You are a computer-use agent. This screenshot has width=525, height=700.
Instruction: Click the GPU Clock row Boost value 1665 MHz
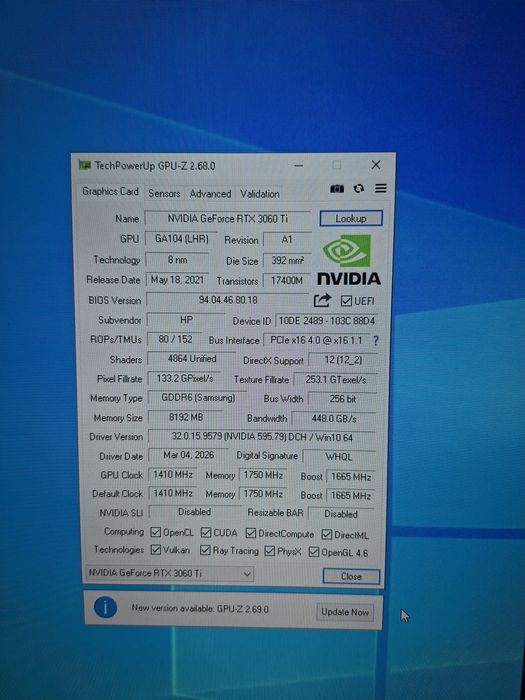point(351,477)
